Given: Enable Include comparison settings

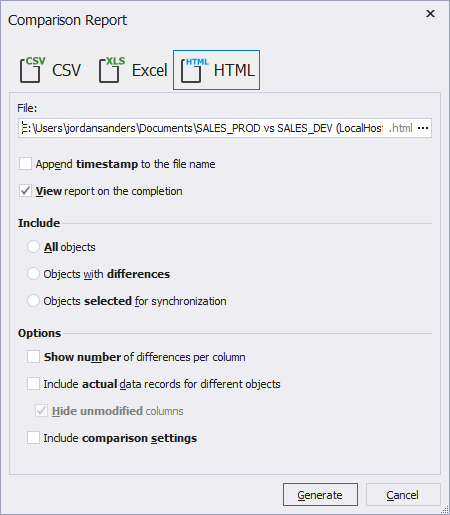Looking at the screenshot, I should point(33,438).
